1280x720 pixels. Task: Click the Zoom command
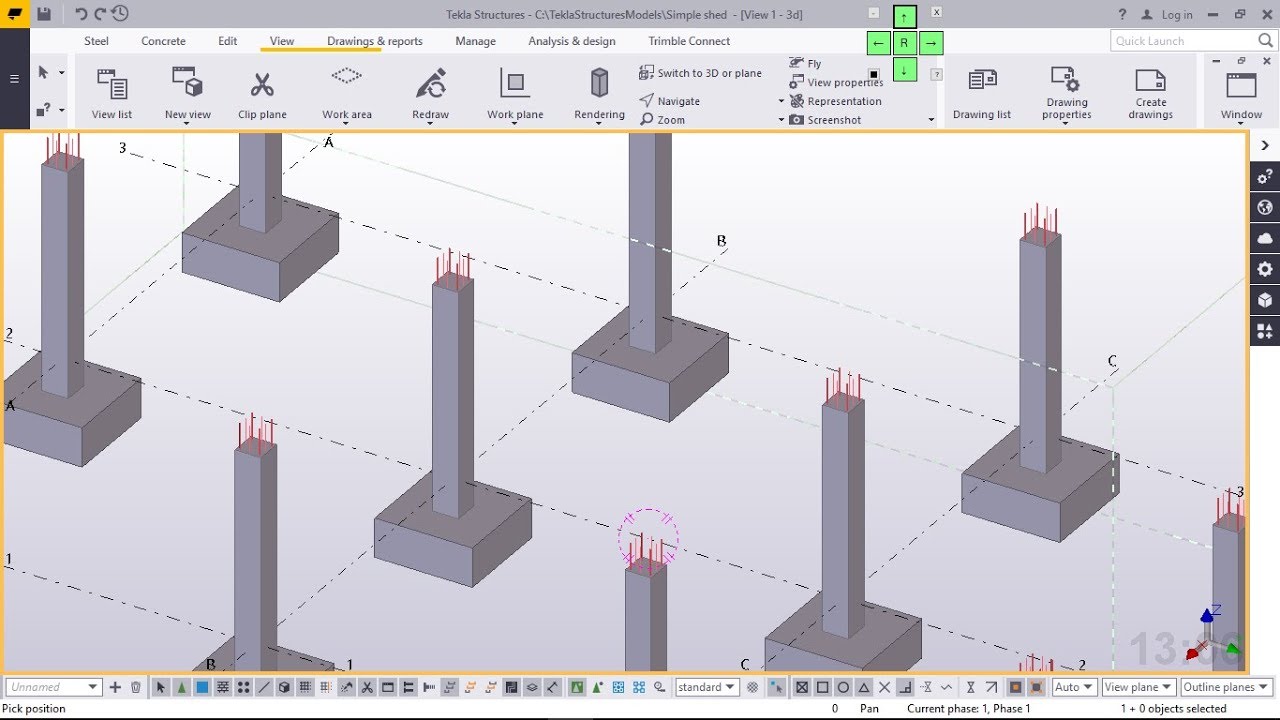(x=663, y=120)
